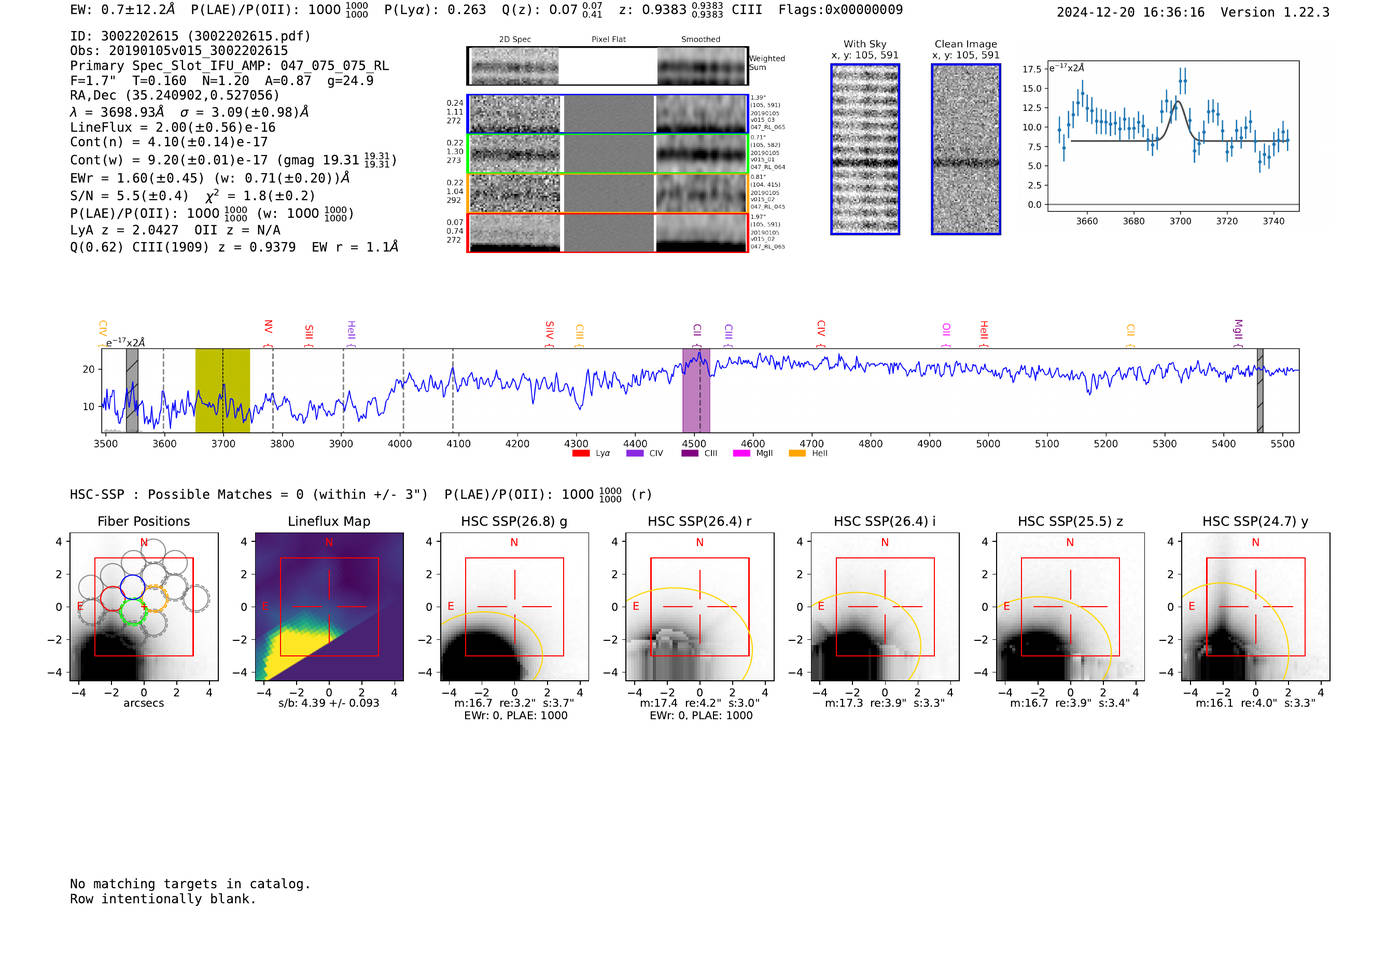Click the EW: 0.7±12.2Å header value

(122, 10)
